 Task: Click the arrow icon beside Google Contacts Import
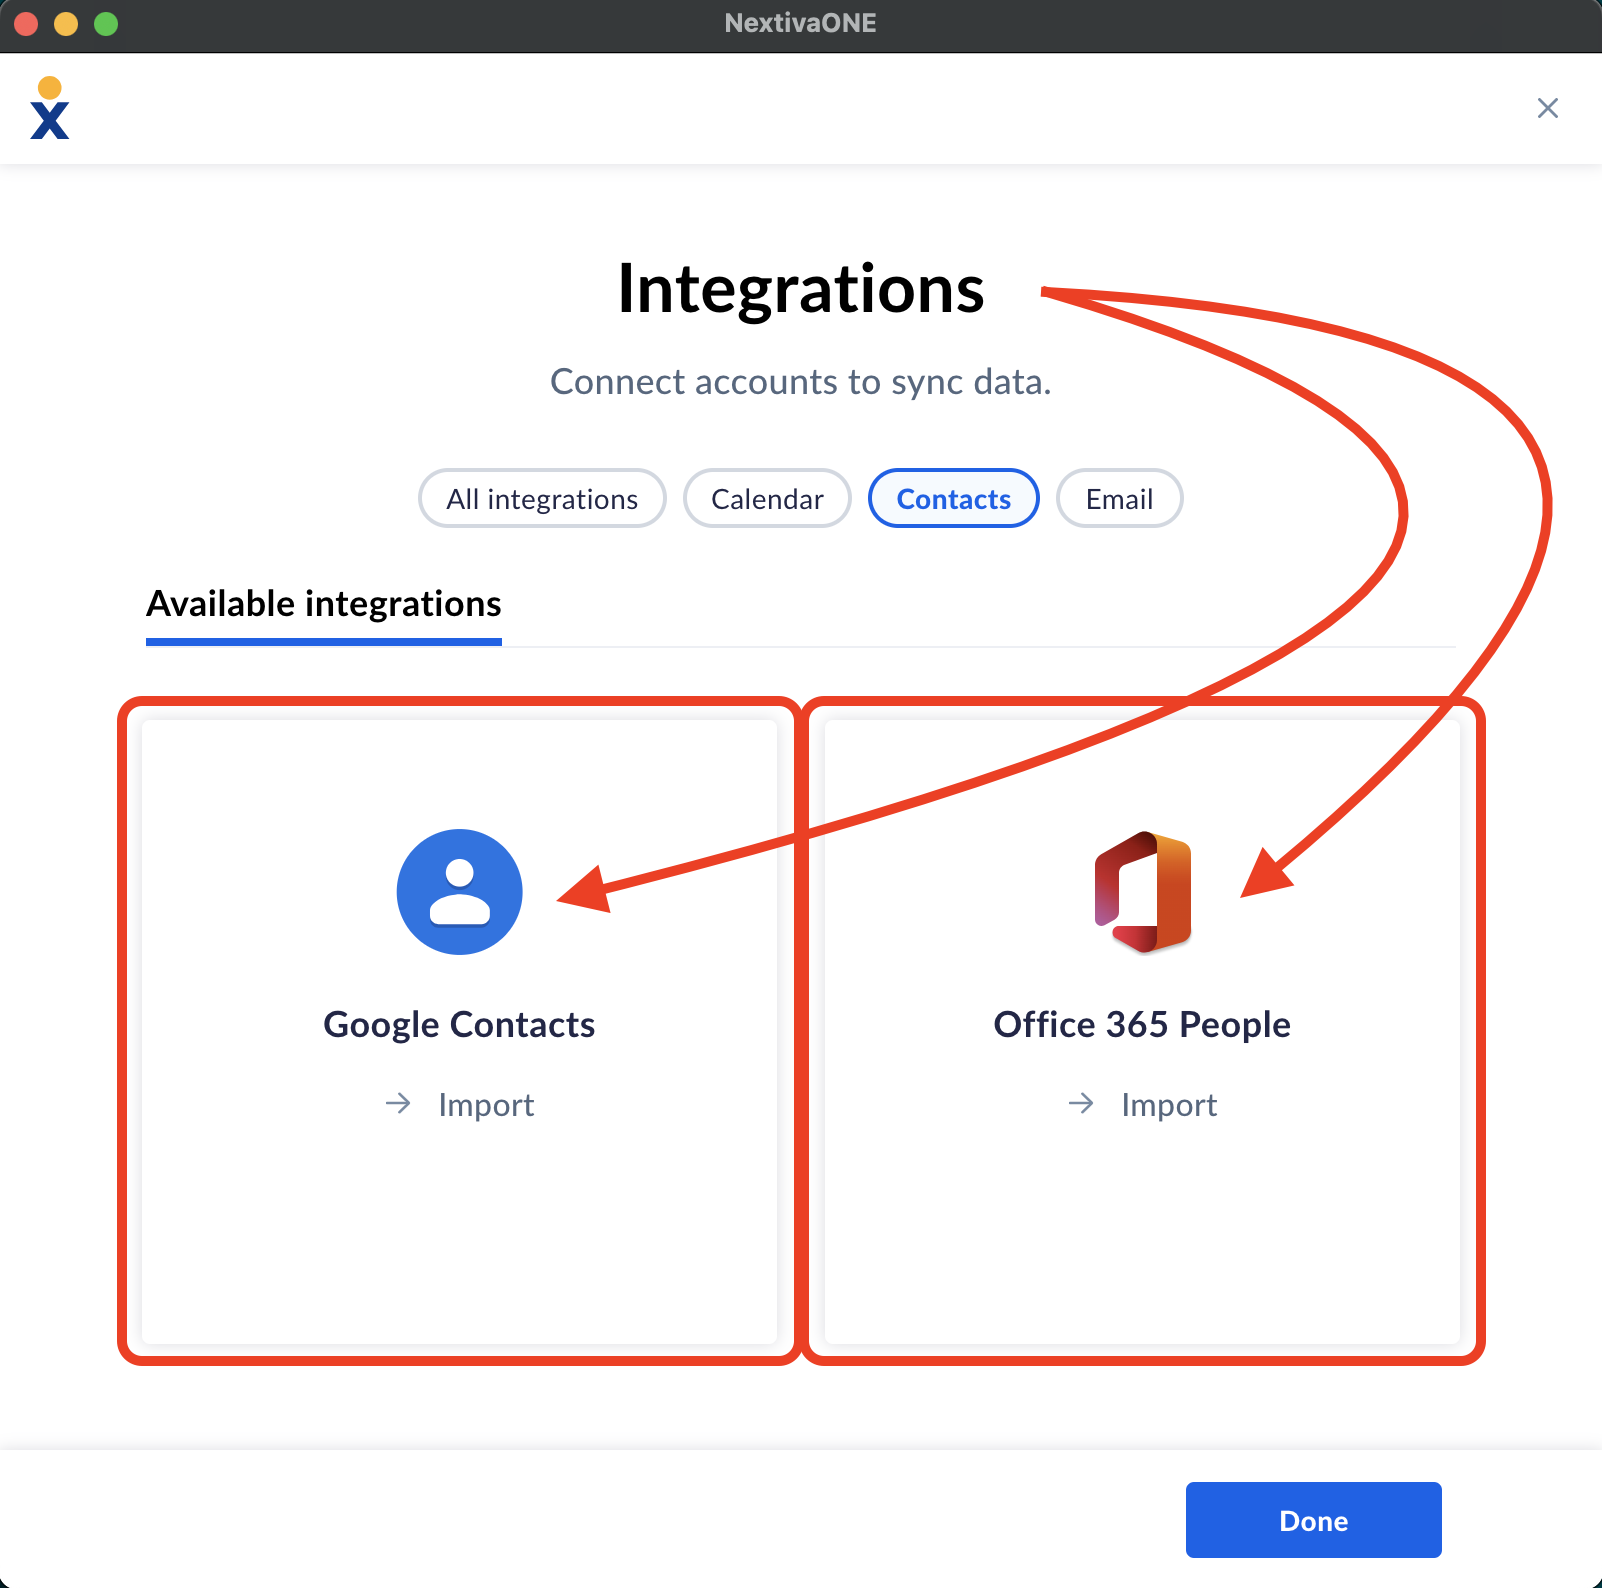coord(398,1103)
